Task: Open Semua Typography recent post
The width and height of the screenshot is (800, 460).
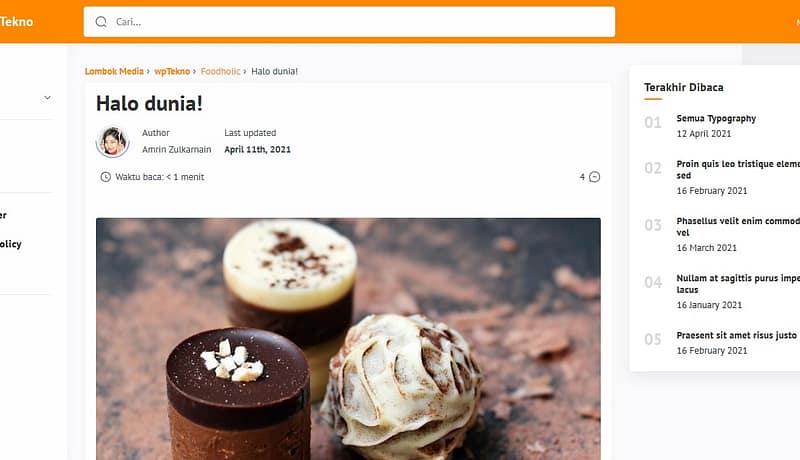Action: (x=716, y=118)
